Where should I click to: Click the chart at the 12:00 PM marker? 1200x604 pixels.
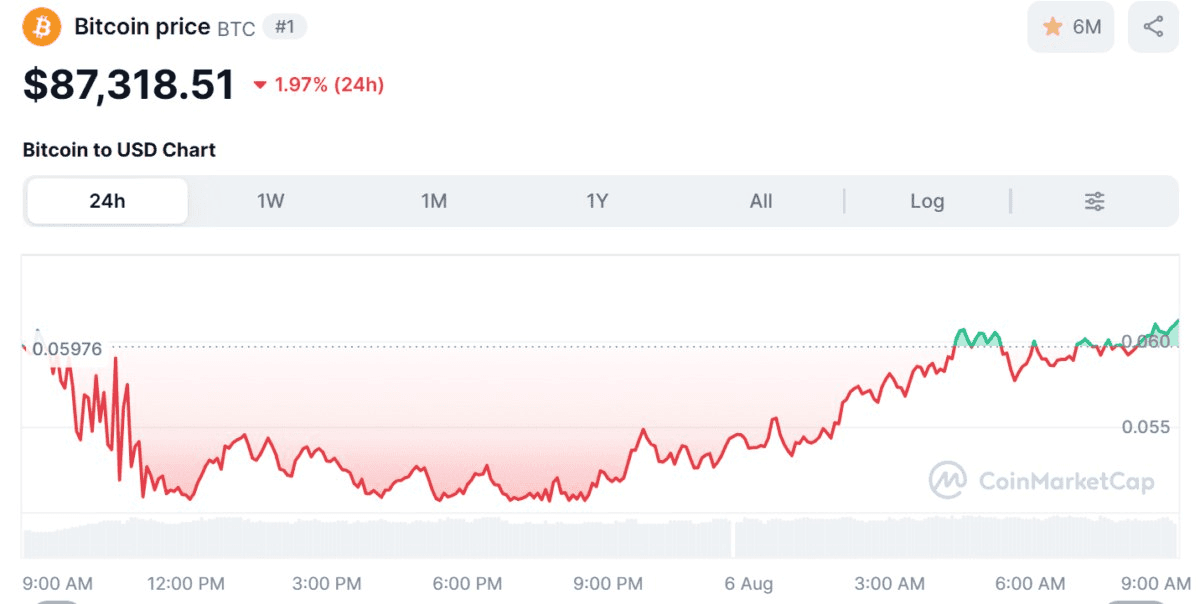[185, 488]
